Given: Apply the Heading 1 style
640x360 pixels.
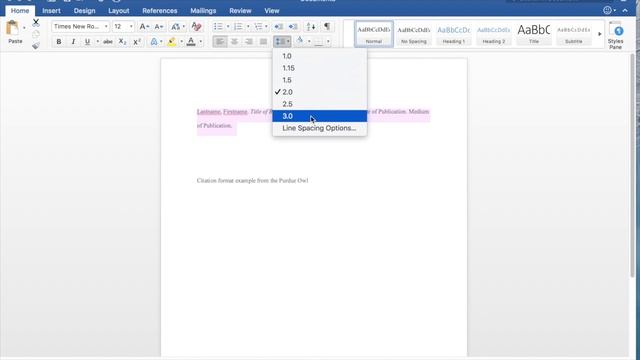Looking at the screenshot, I should pyautogui.click(x=453, y=34).
